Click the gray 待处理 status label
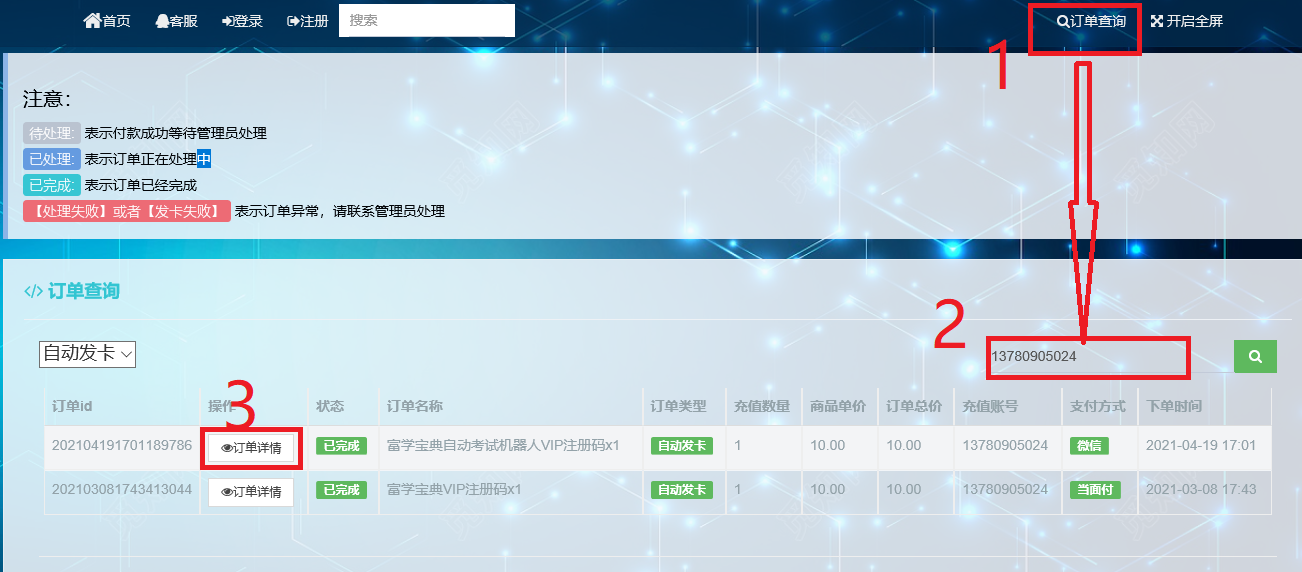 coord(52,133)
